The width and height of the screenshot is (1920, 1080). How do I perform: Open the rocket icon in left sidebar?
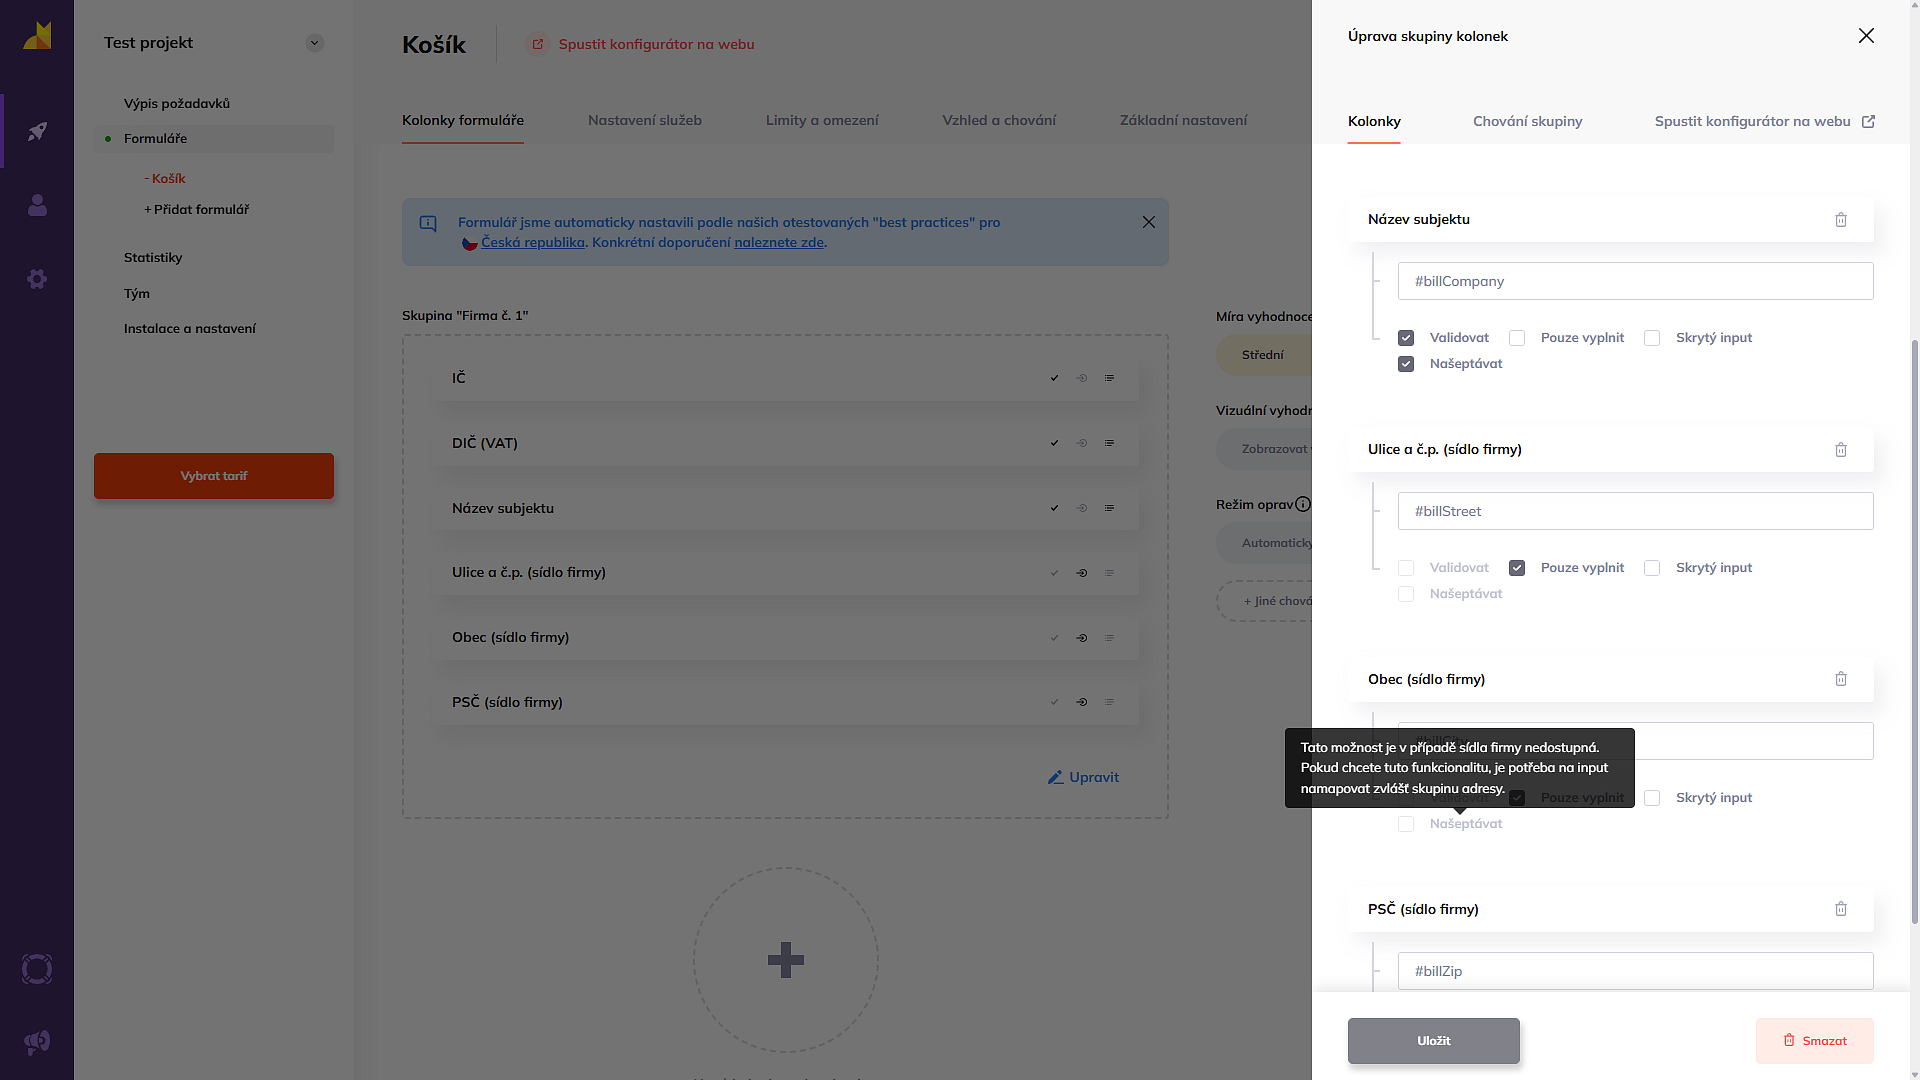coord(37,132)
